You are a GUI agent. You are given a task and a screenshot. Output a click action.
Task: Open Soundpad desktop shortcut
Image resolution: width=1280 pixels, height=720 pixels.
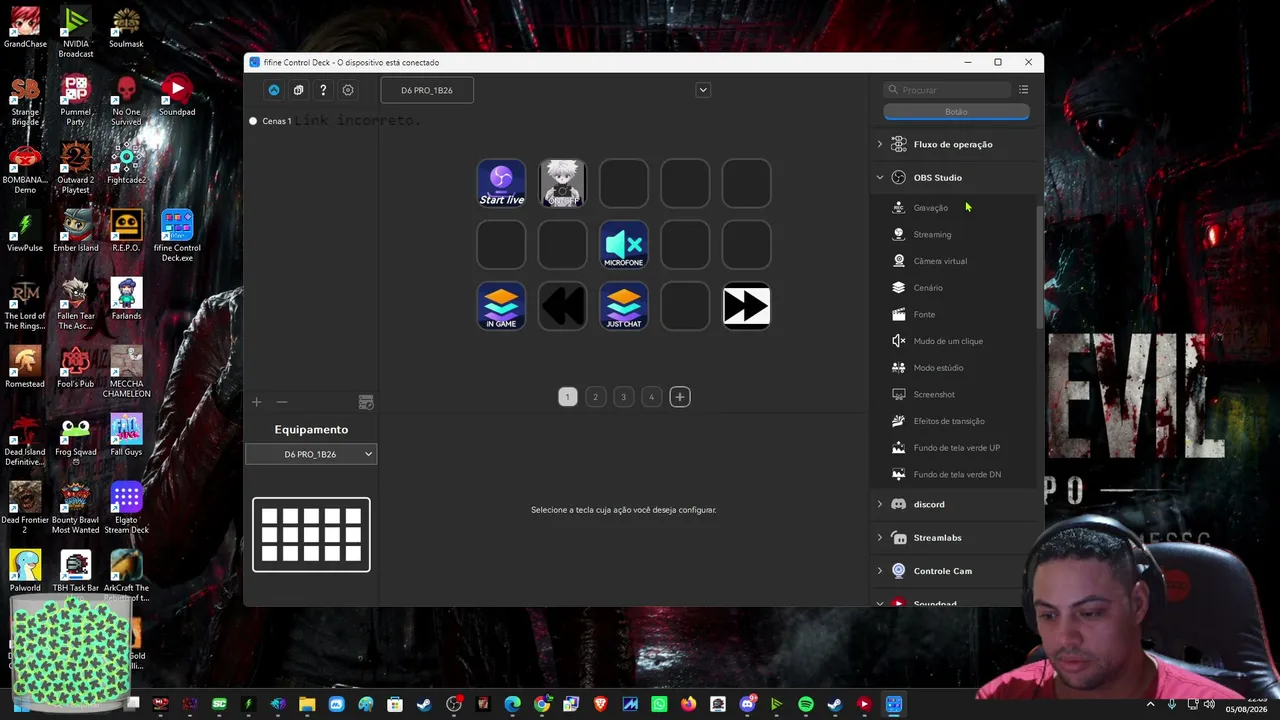tap(177, 96)
